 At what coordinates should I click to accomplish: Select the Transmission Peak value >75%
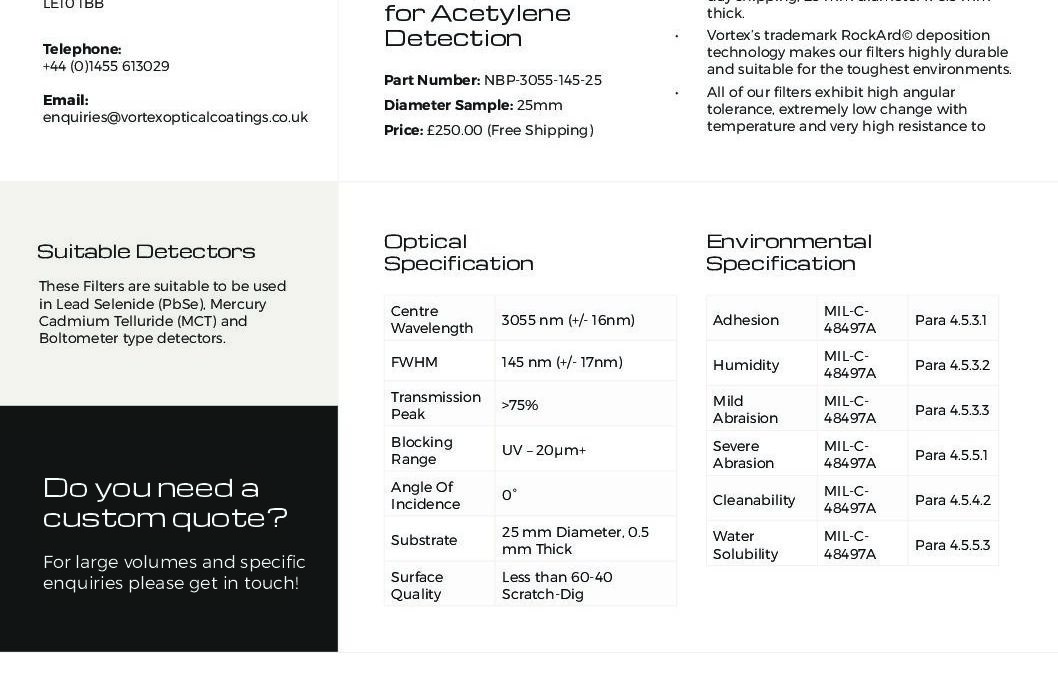point(520,405)
